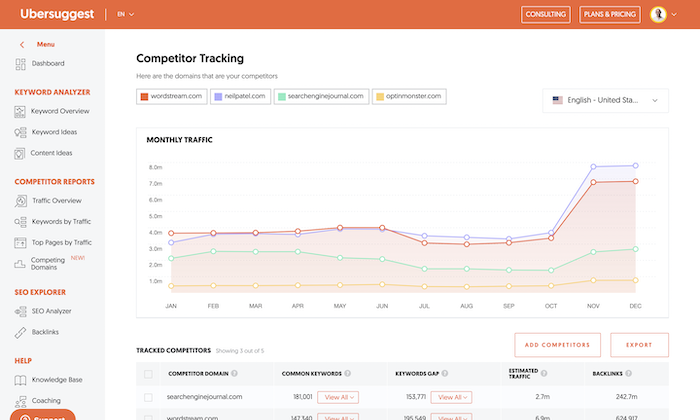Click the Top Pages by Traffic icon
Image resolution: width=700 pixels, height=420 pixels.
point(20,243)
